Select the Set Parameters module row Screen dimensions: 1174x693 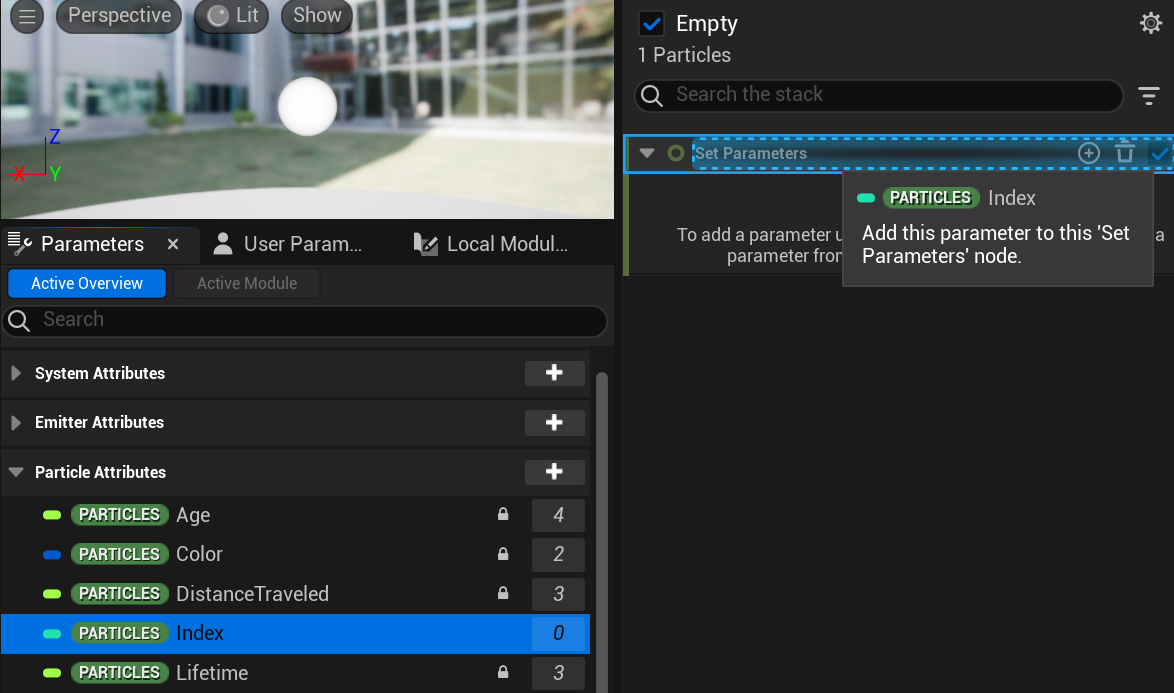point(898,153)
